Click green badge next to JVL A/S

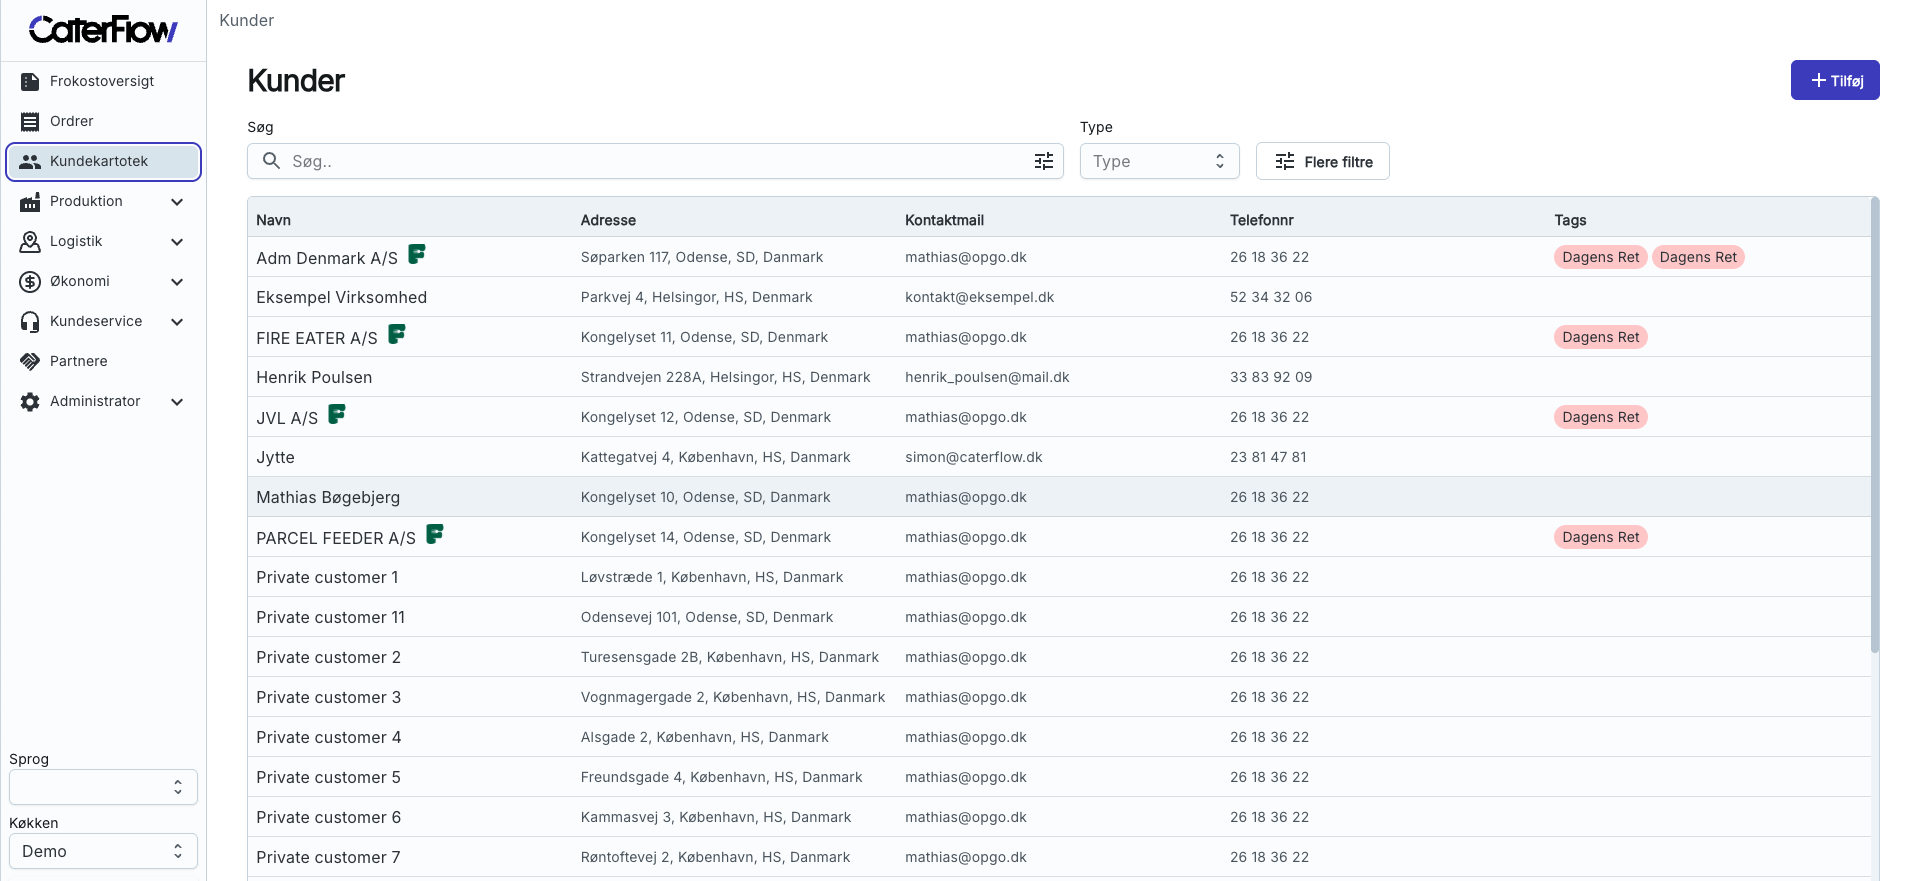coord(337,414)
